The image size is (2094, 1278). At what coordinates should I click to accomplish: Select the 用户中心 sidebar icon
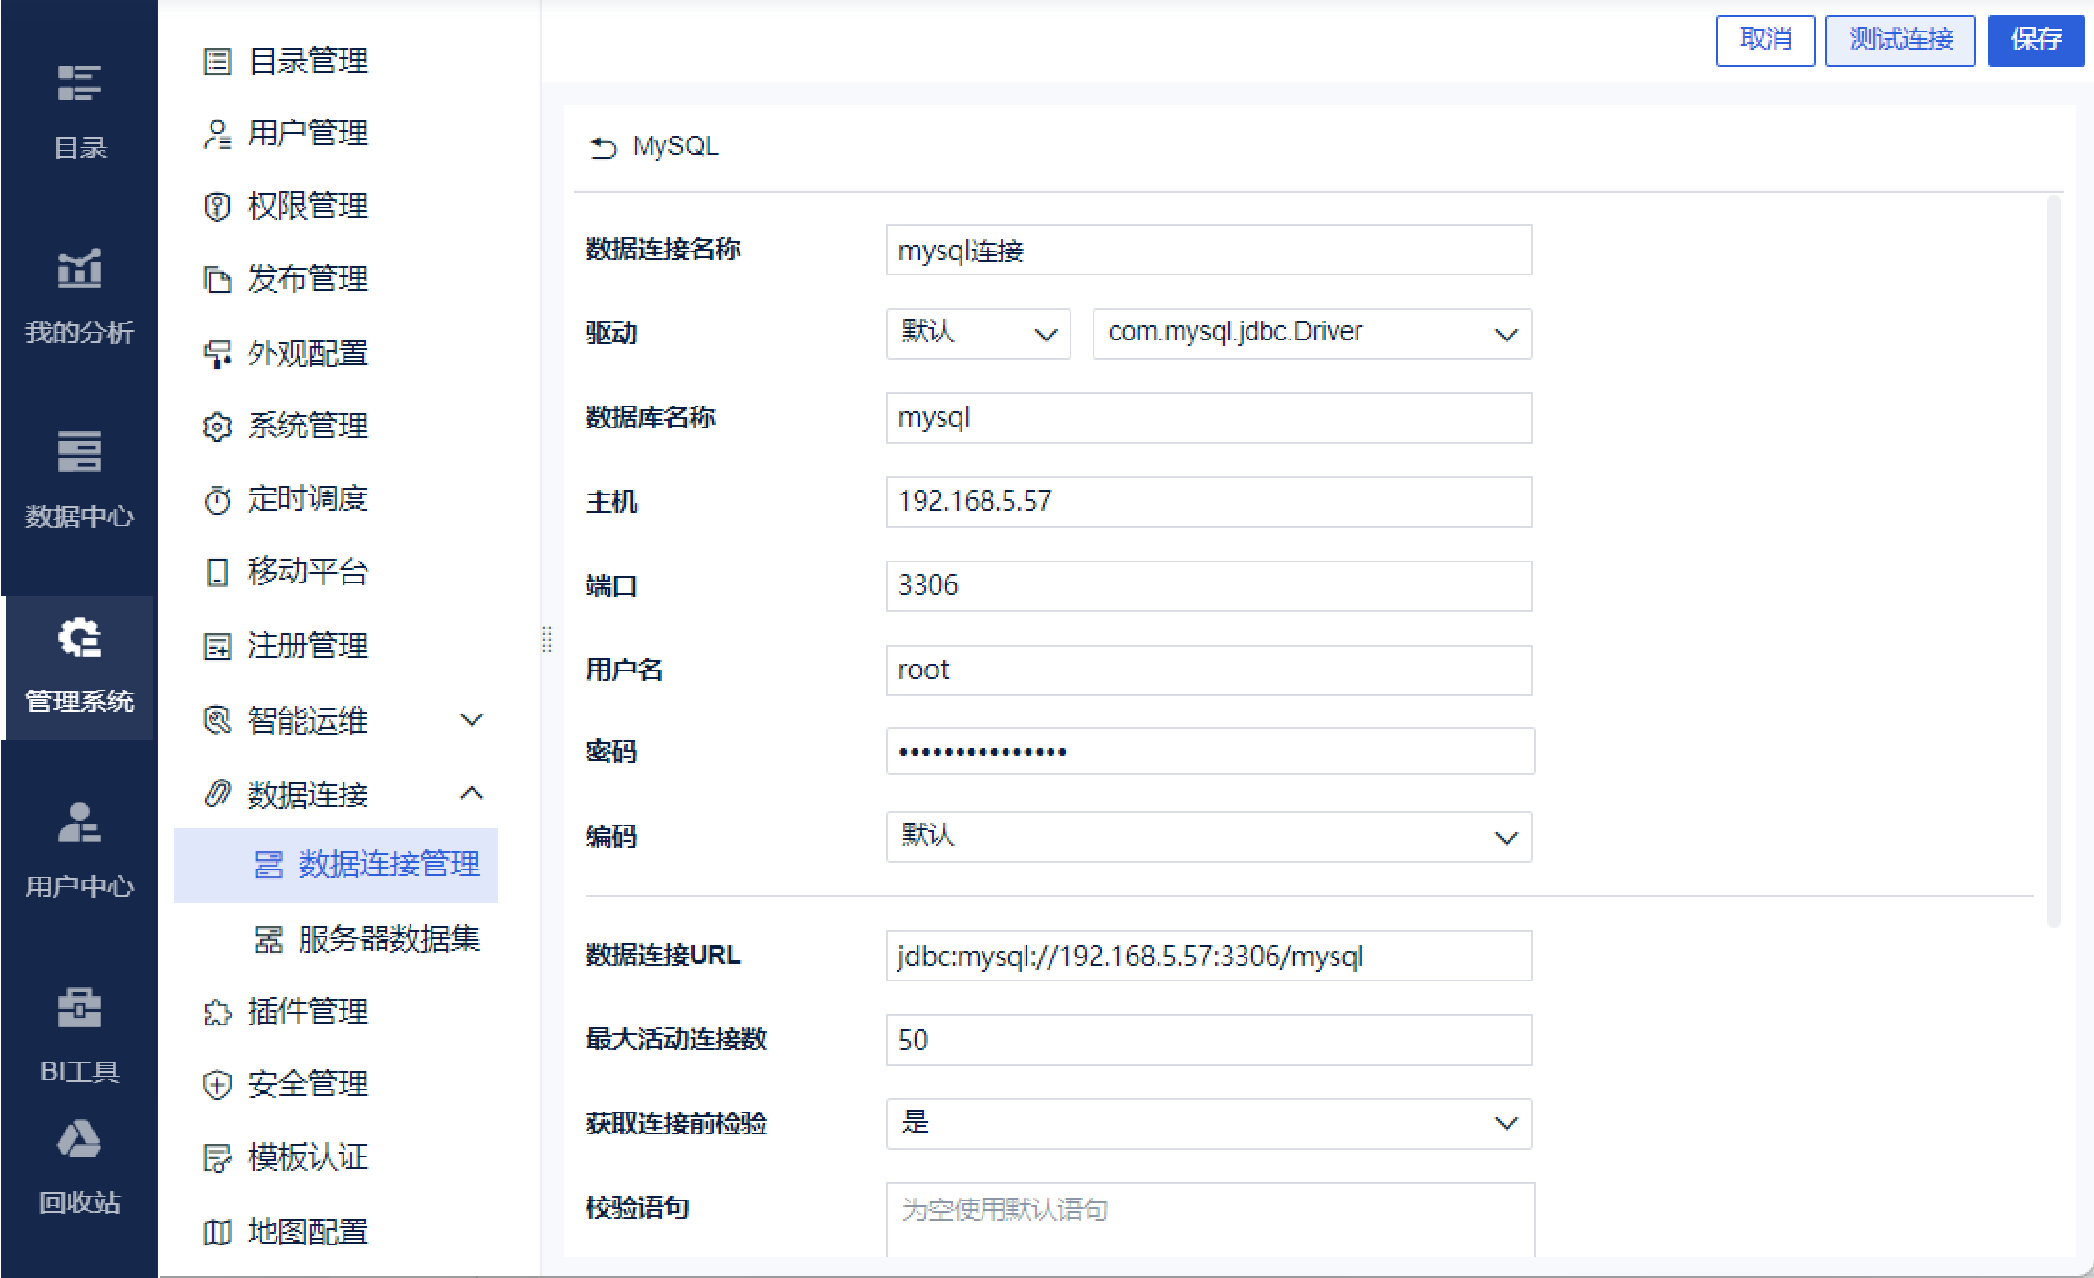tap(79, 823)
